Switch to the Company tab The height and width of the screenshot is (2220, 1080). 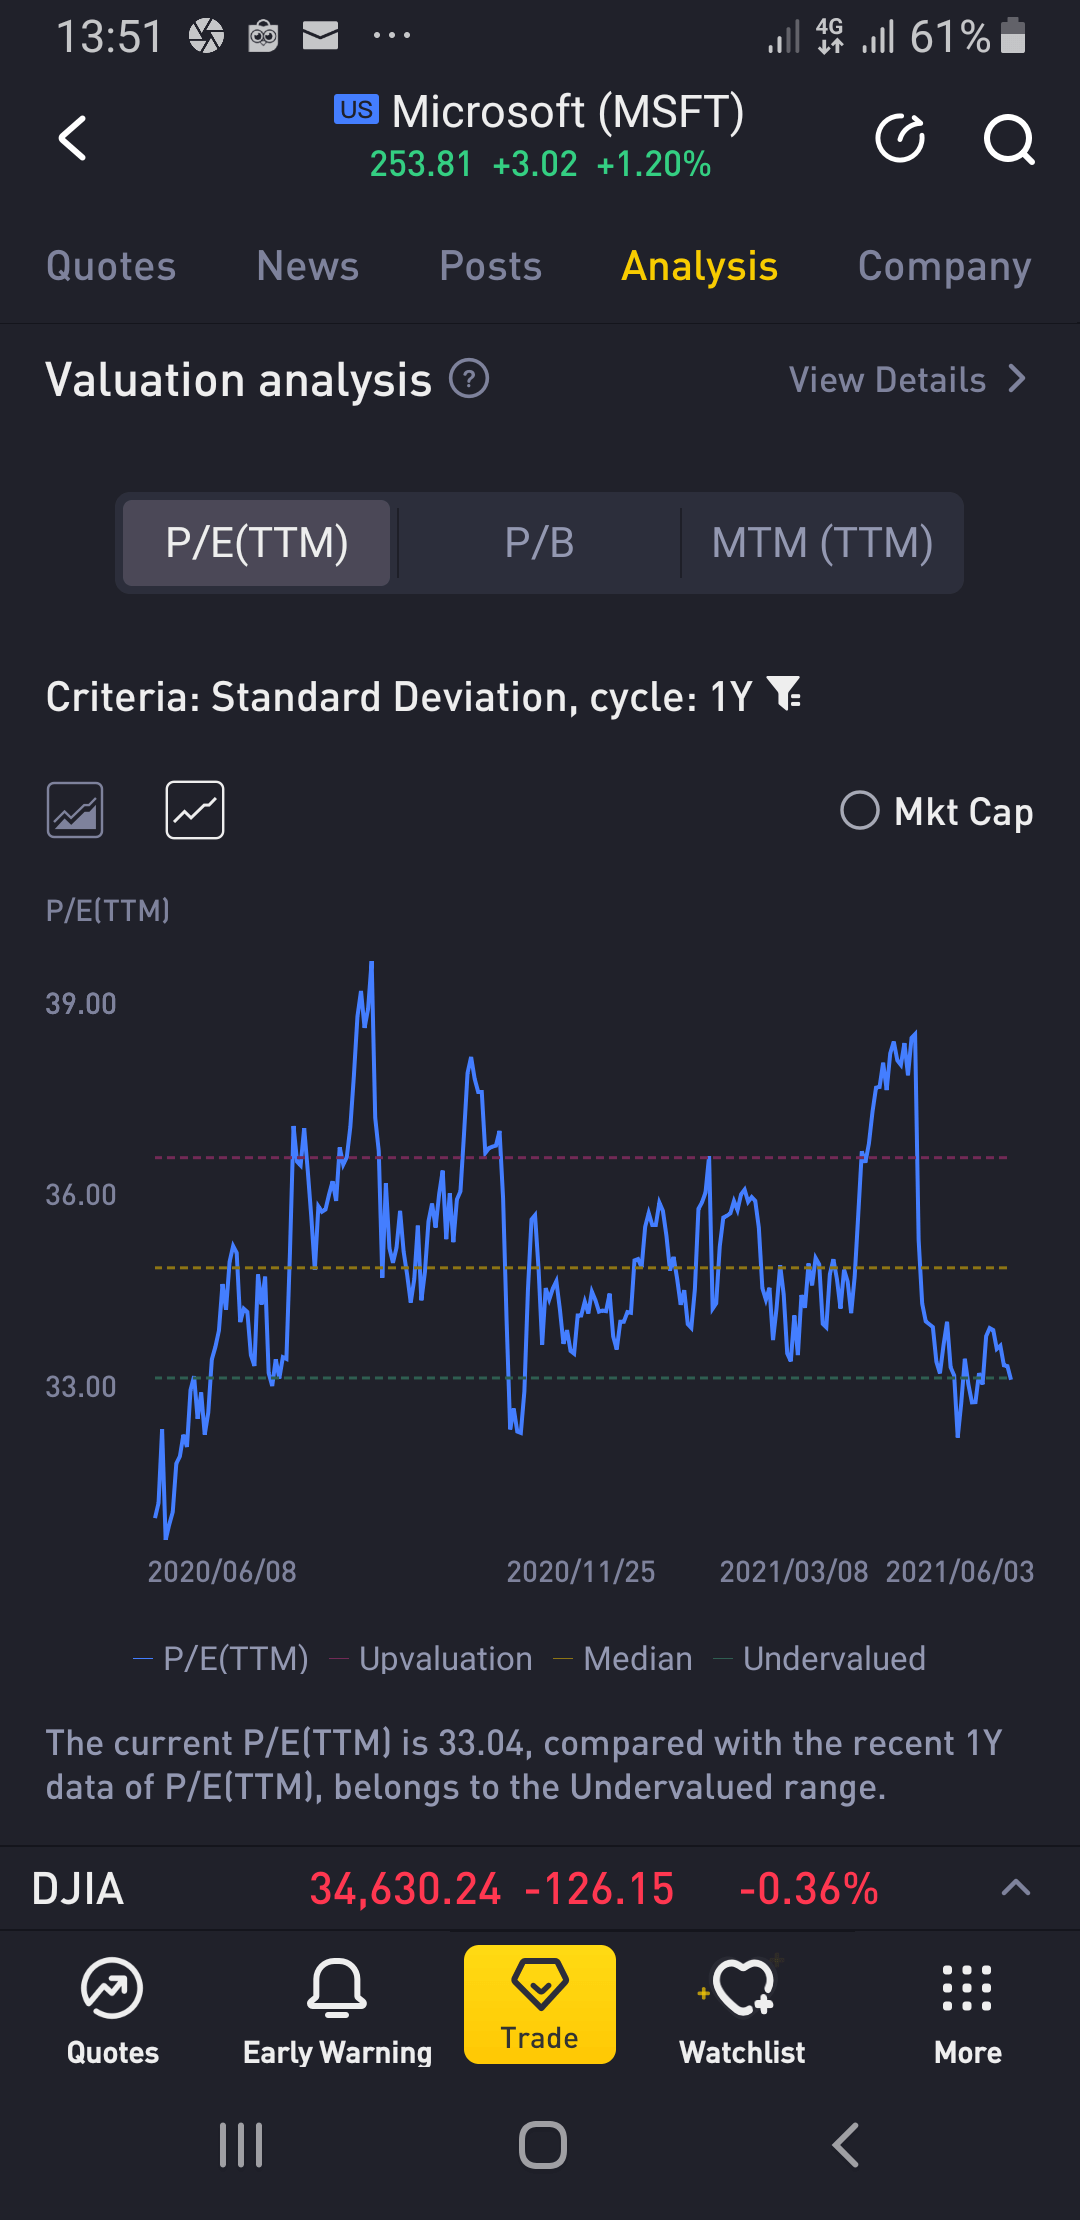(x=944, y=266)
